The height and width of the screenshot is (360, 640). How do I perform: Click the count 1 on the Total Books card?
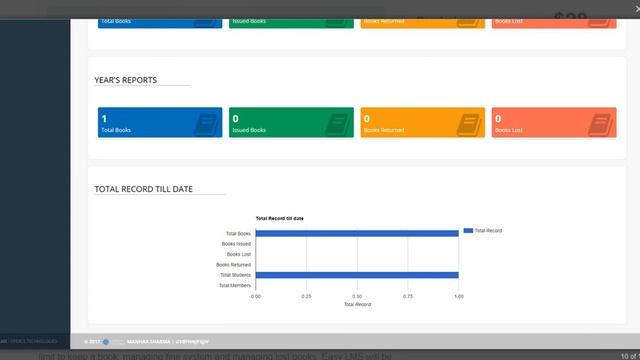pos(104,119)
